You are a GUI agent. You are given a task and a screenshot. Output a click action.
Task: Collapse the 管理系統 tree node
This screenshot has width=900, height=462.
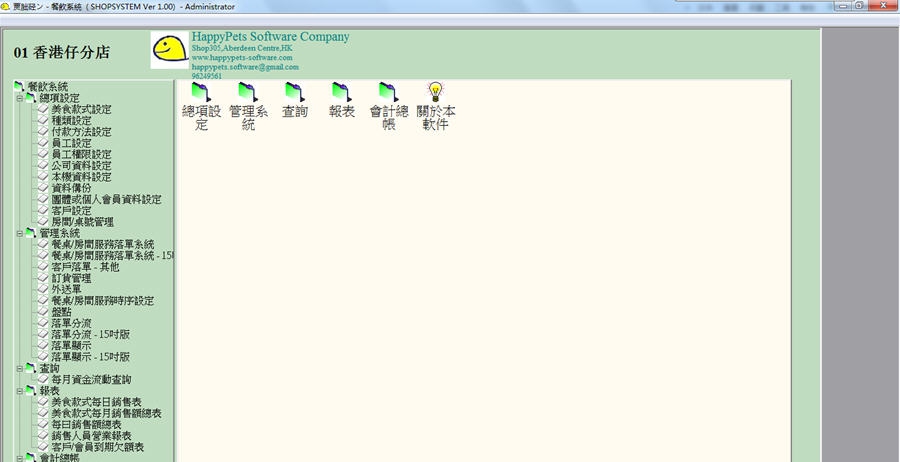(19, 233)
